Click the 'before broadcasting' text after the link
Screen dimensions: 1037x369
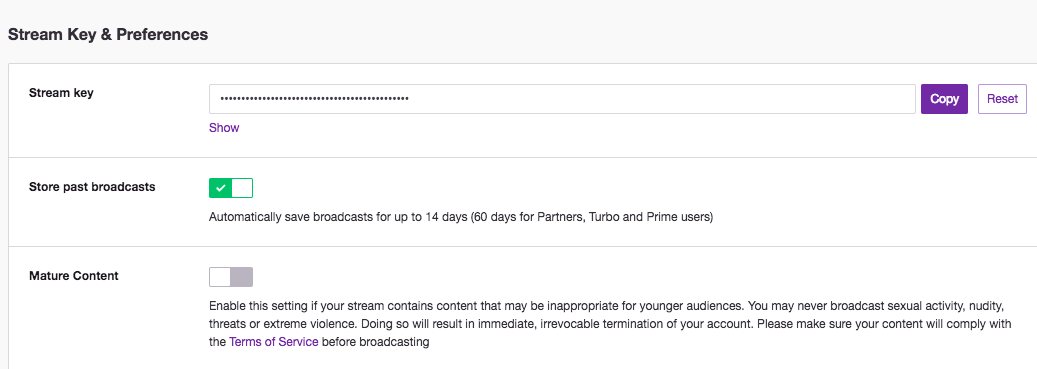coord(376,343)
